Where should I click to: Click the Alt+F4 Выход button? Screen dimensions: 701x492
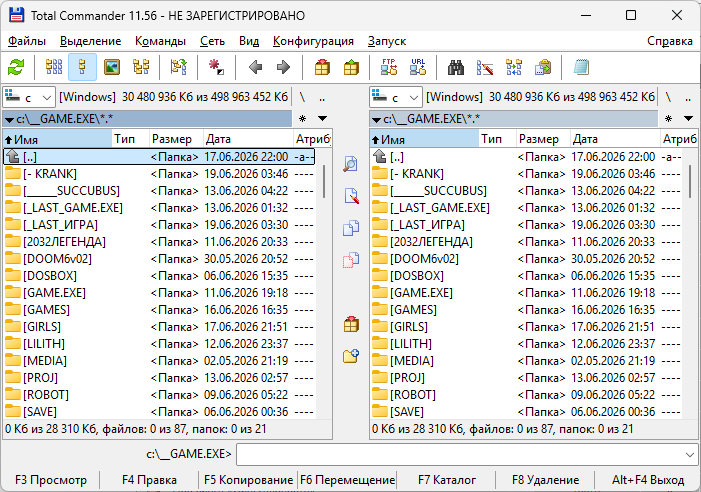click(x=647, y=480)
